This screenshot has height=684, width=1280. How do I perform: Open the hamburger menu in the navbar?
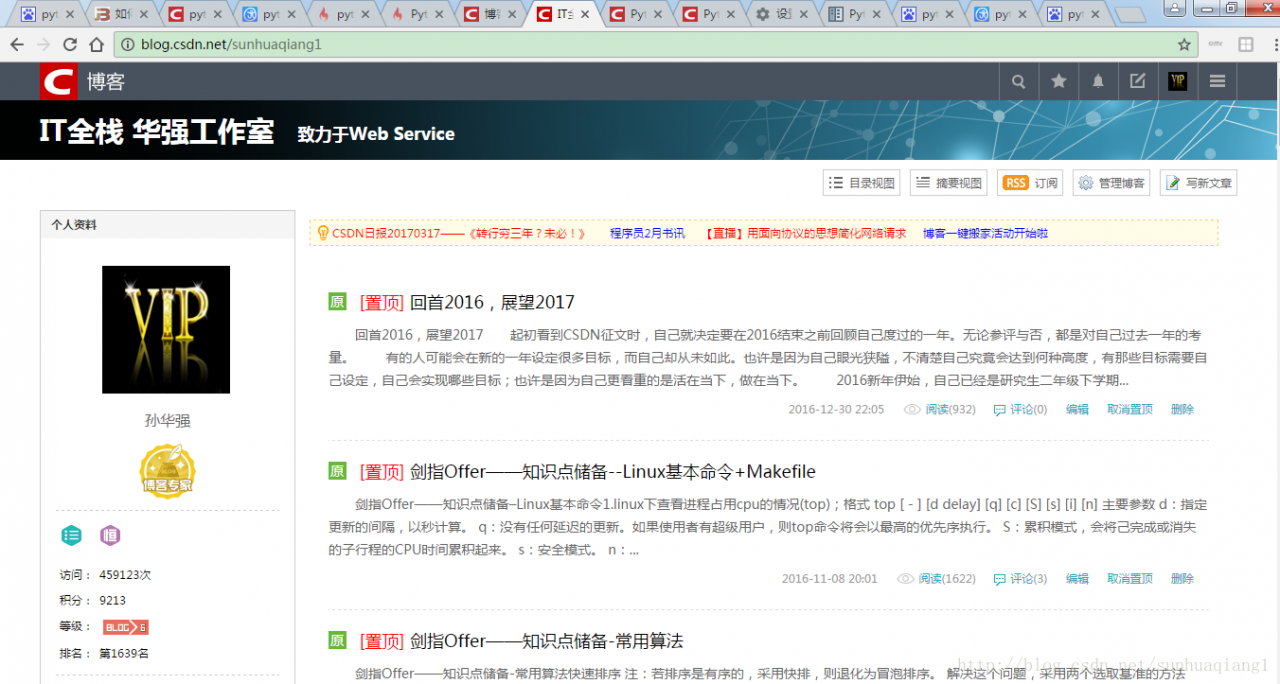tap(1217, 81)
